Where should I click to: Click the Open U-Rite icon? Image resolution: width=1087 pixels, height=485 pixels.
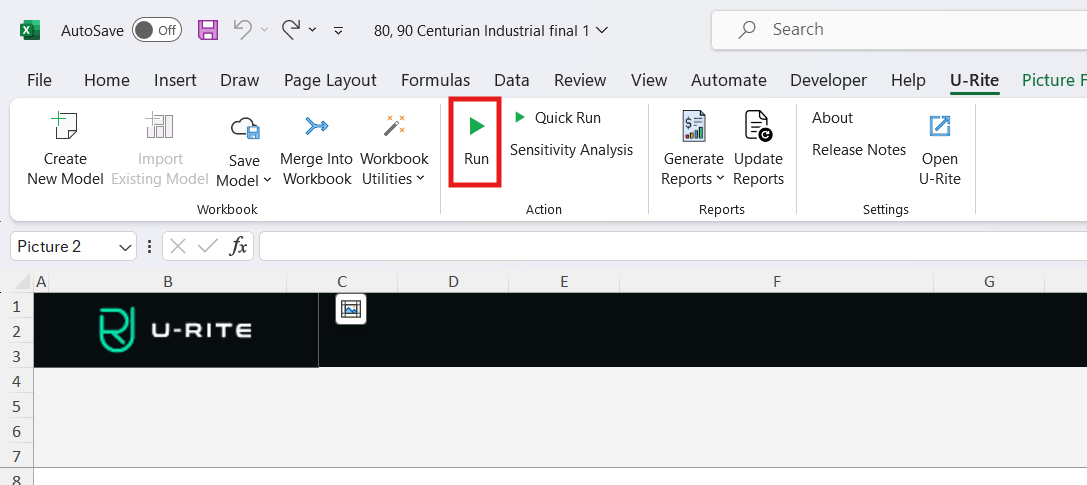[940, 126]
